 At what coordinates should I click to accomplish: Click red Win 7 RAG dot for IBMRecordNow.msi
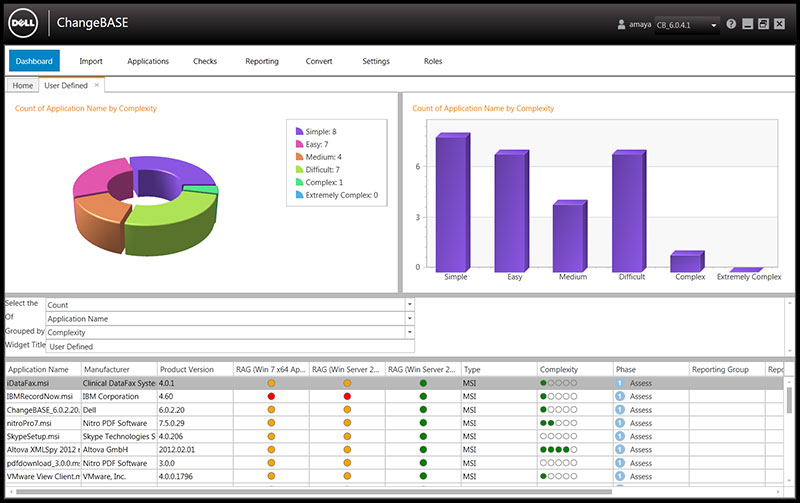tap(271, 396)
